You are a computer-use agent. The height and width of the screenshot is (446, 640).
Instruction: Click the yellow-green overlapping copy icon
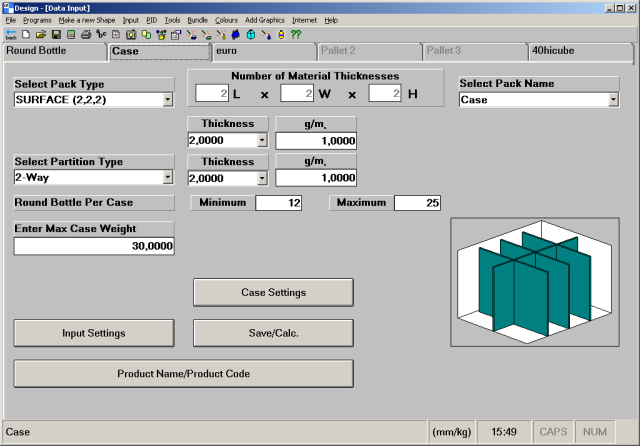coord(146,35)
